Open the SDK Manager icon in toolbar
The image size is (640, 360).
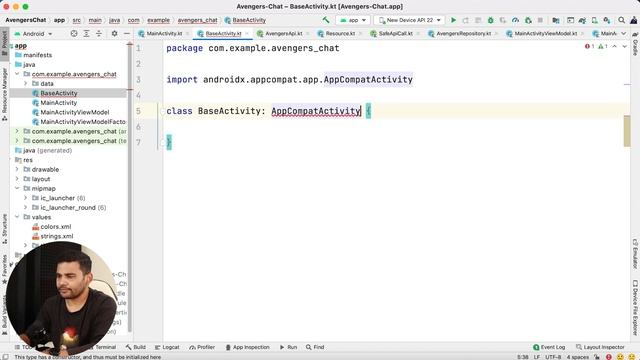(607, 20)
